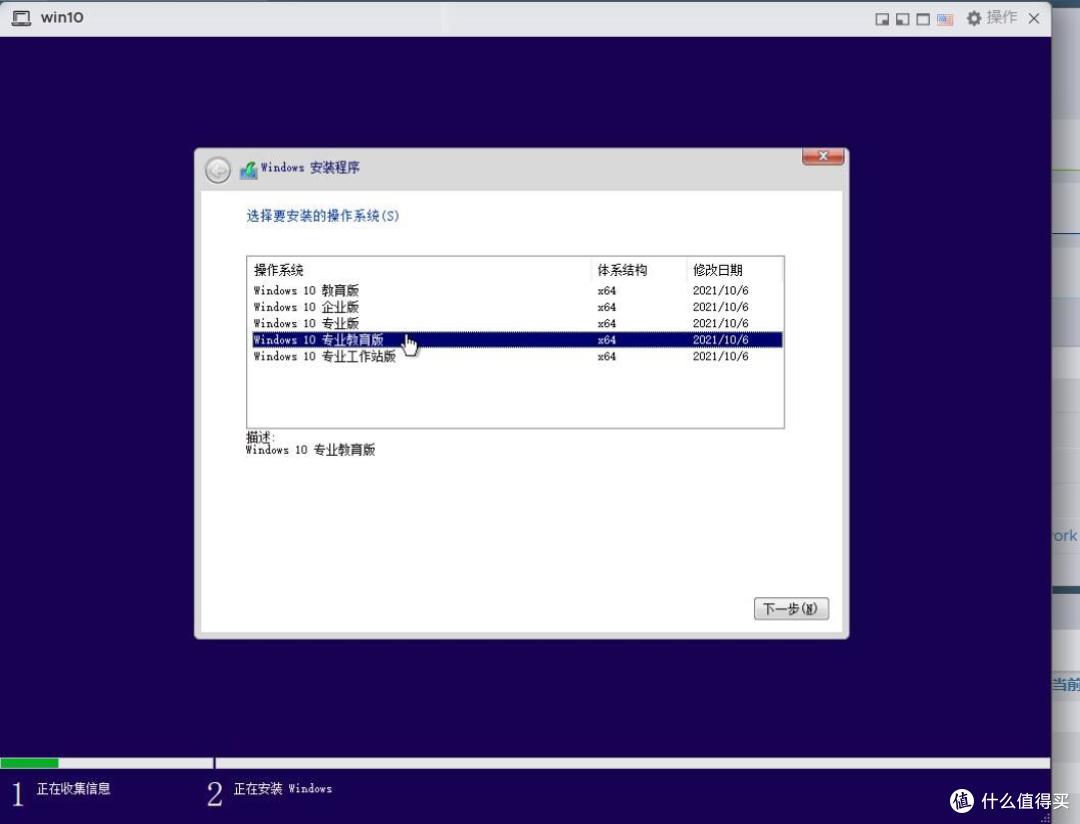Screen dimensions: 1080x824
Task: Click the 操作系统 column header
Action: pyautogui.click(x=419, y=270)
